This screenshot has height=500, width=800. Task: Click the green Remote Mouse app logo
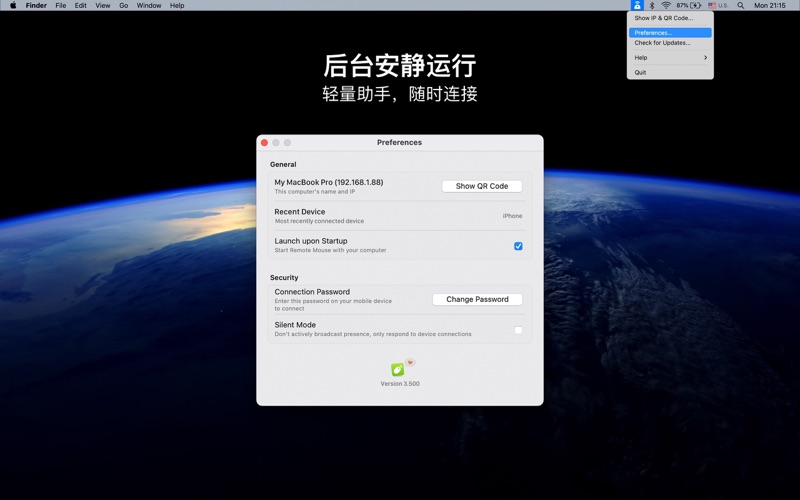point(398,369)
